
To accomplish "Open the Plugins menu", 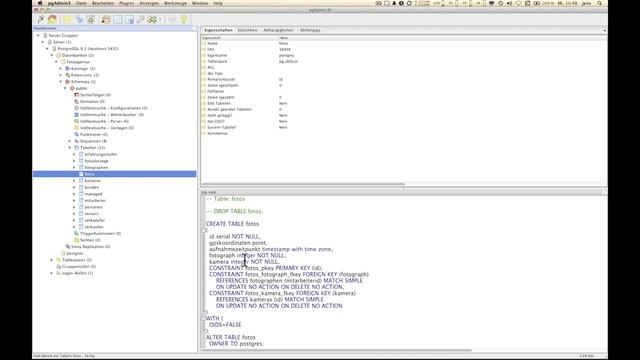I will [x=127, y=3].
